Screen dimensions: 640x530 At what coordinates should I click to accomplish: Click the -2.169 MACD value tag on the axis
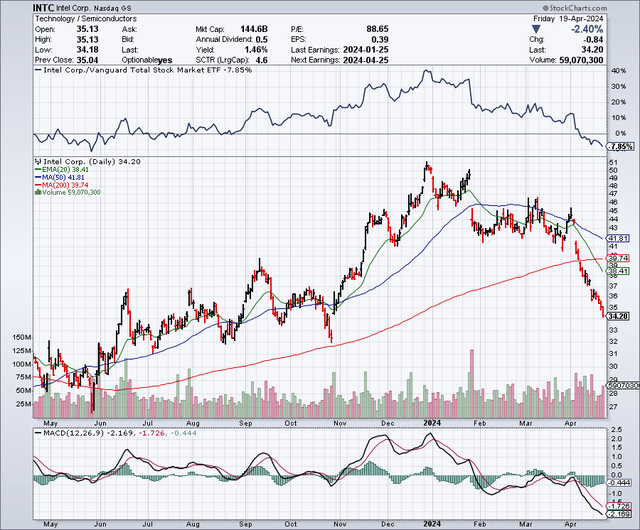pyautogui.click(x=619, y=514)
